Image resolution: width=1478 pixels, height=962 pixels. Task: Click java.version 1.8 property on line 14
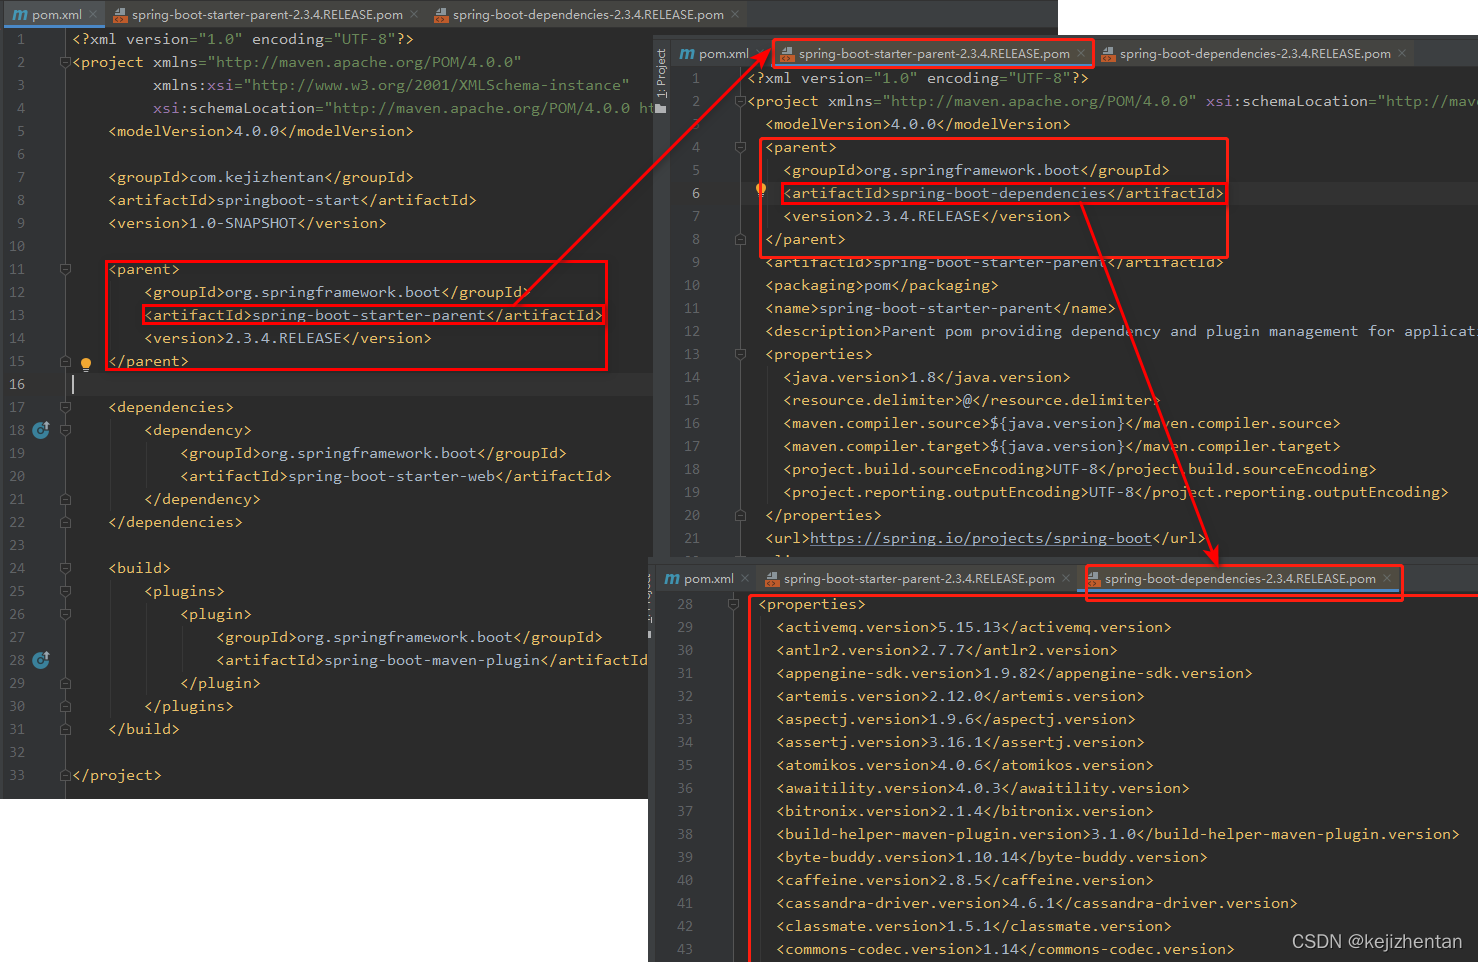point(927,377)
